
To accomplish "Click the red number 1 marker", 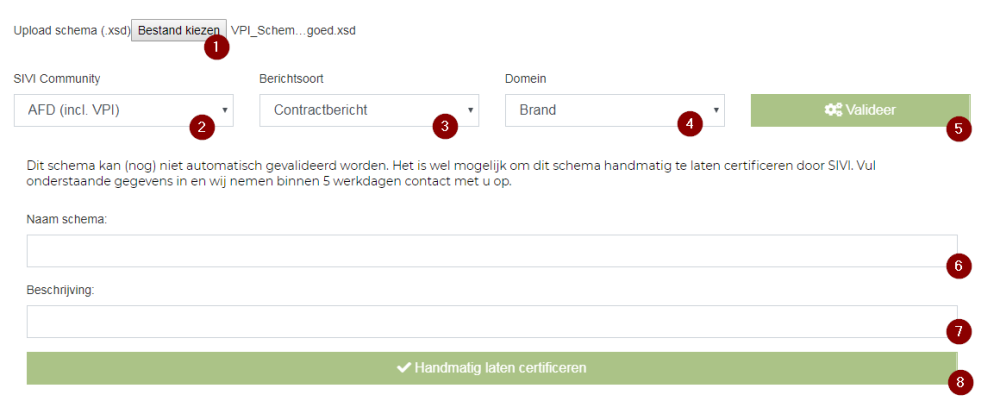I will coord(216,46).
